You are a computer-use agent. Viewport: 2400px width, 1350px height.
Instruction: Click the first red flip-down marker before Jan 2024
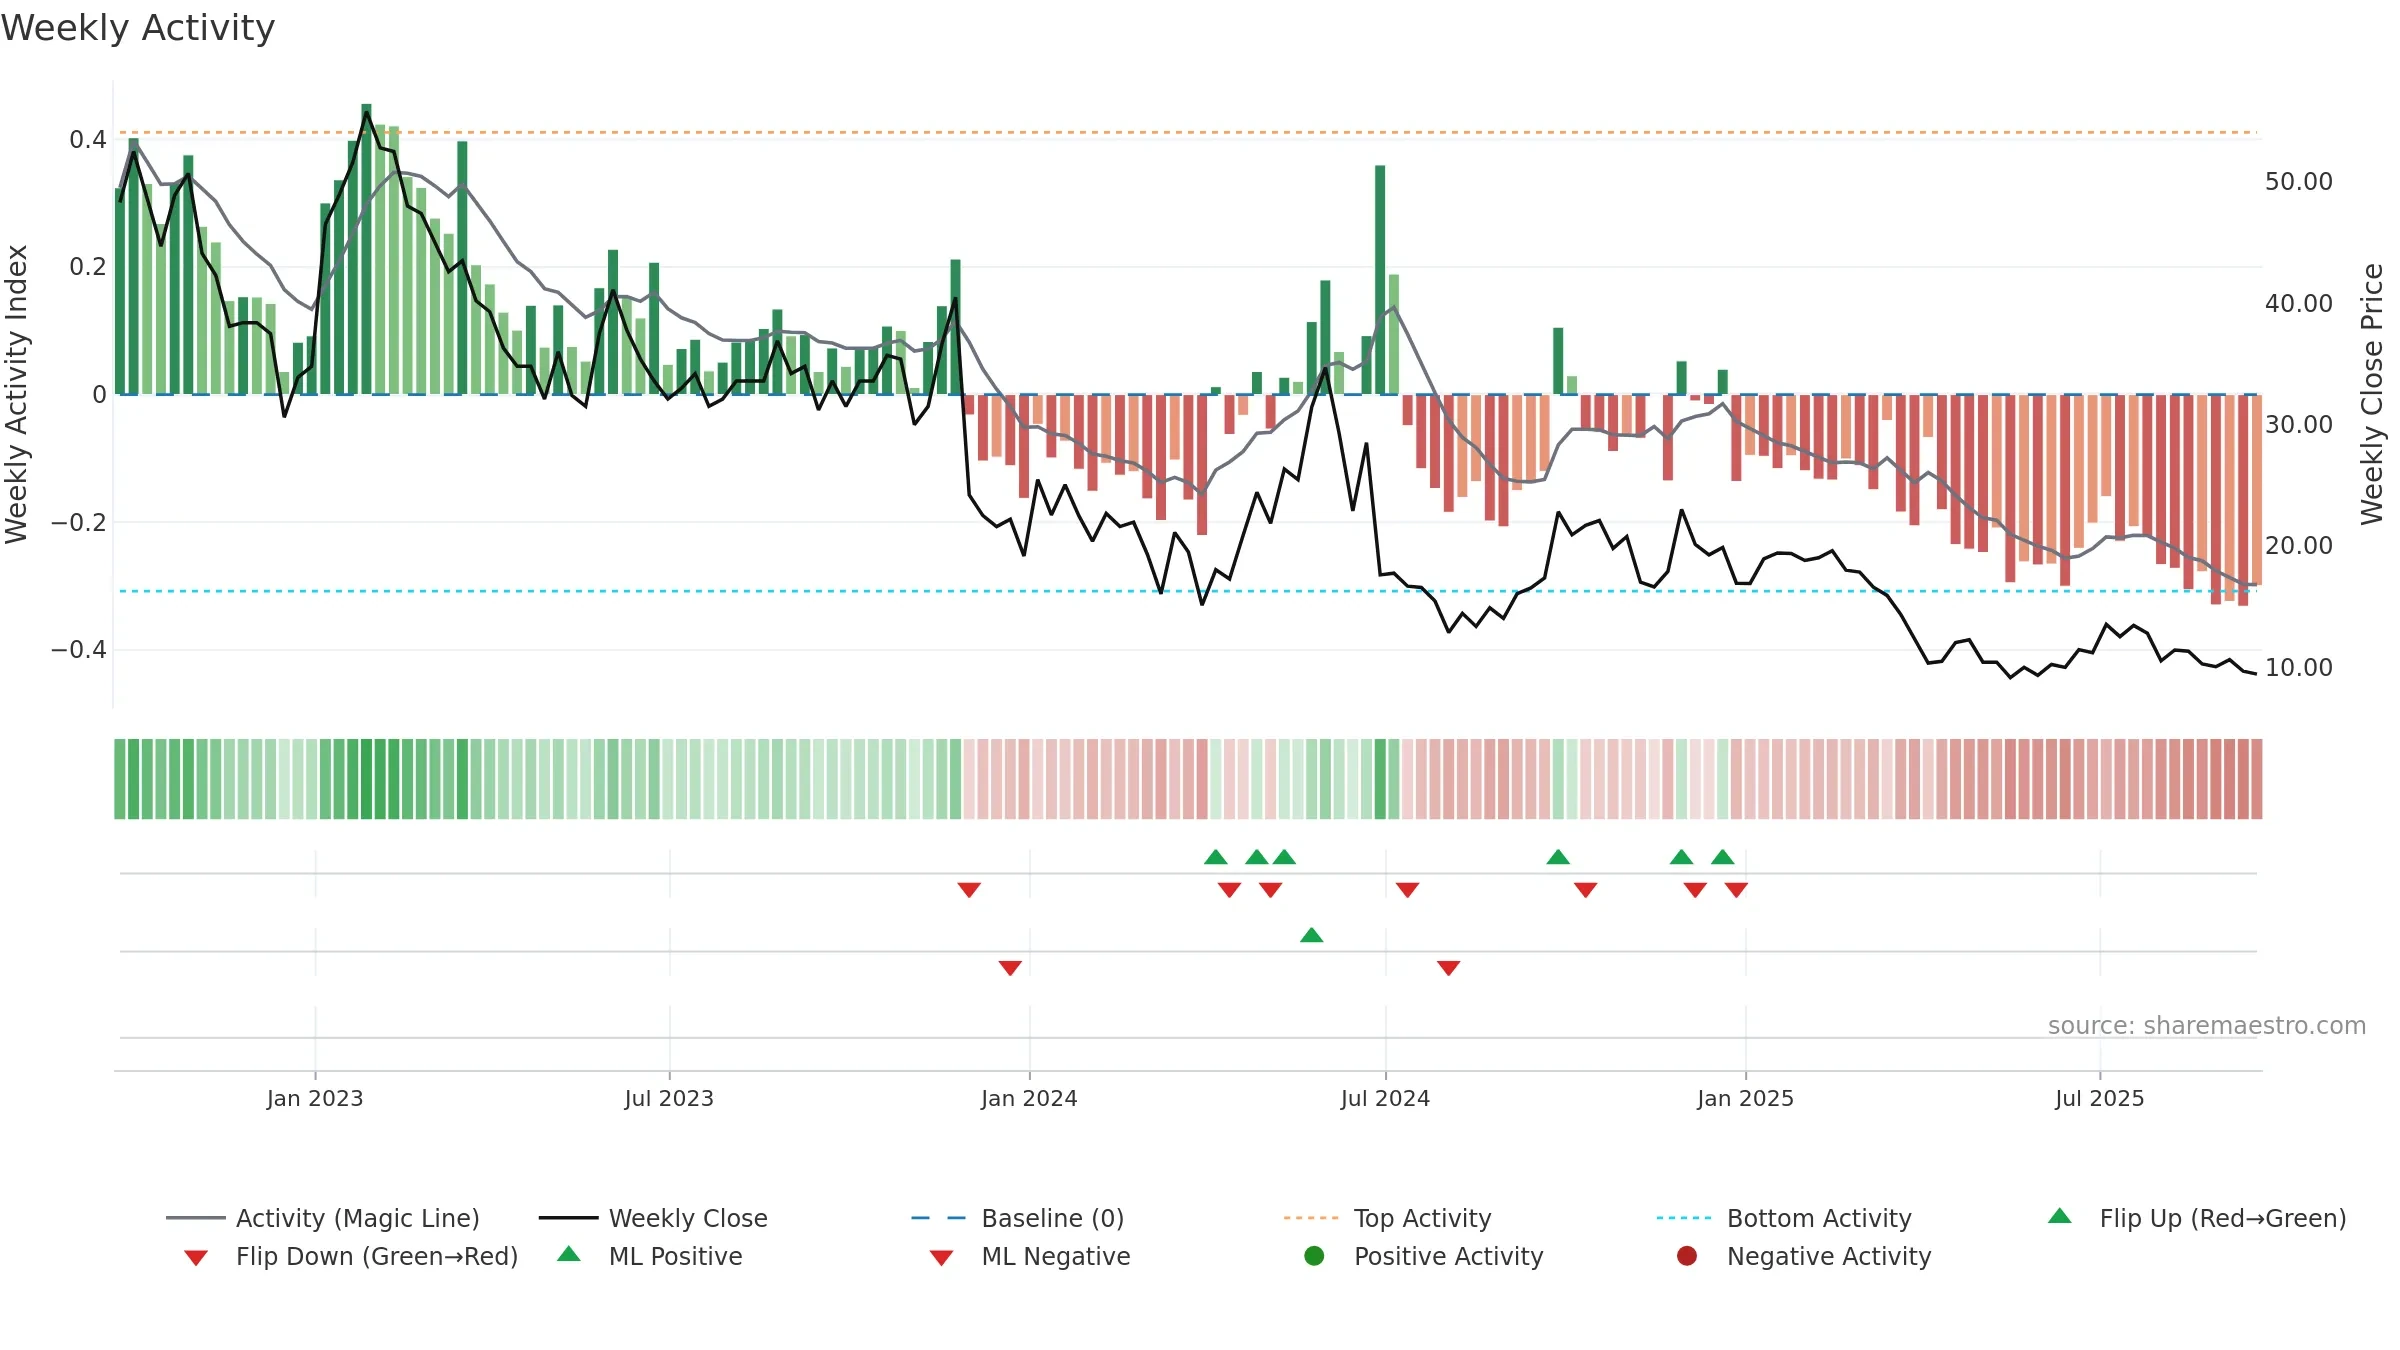click(969, 890)
